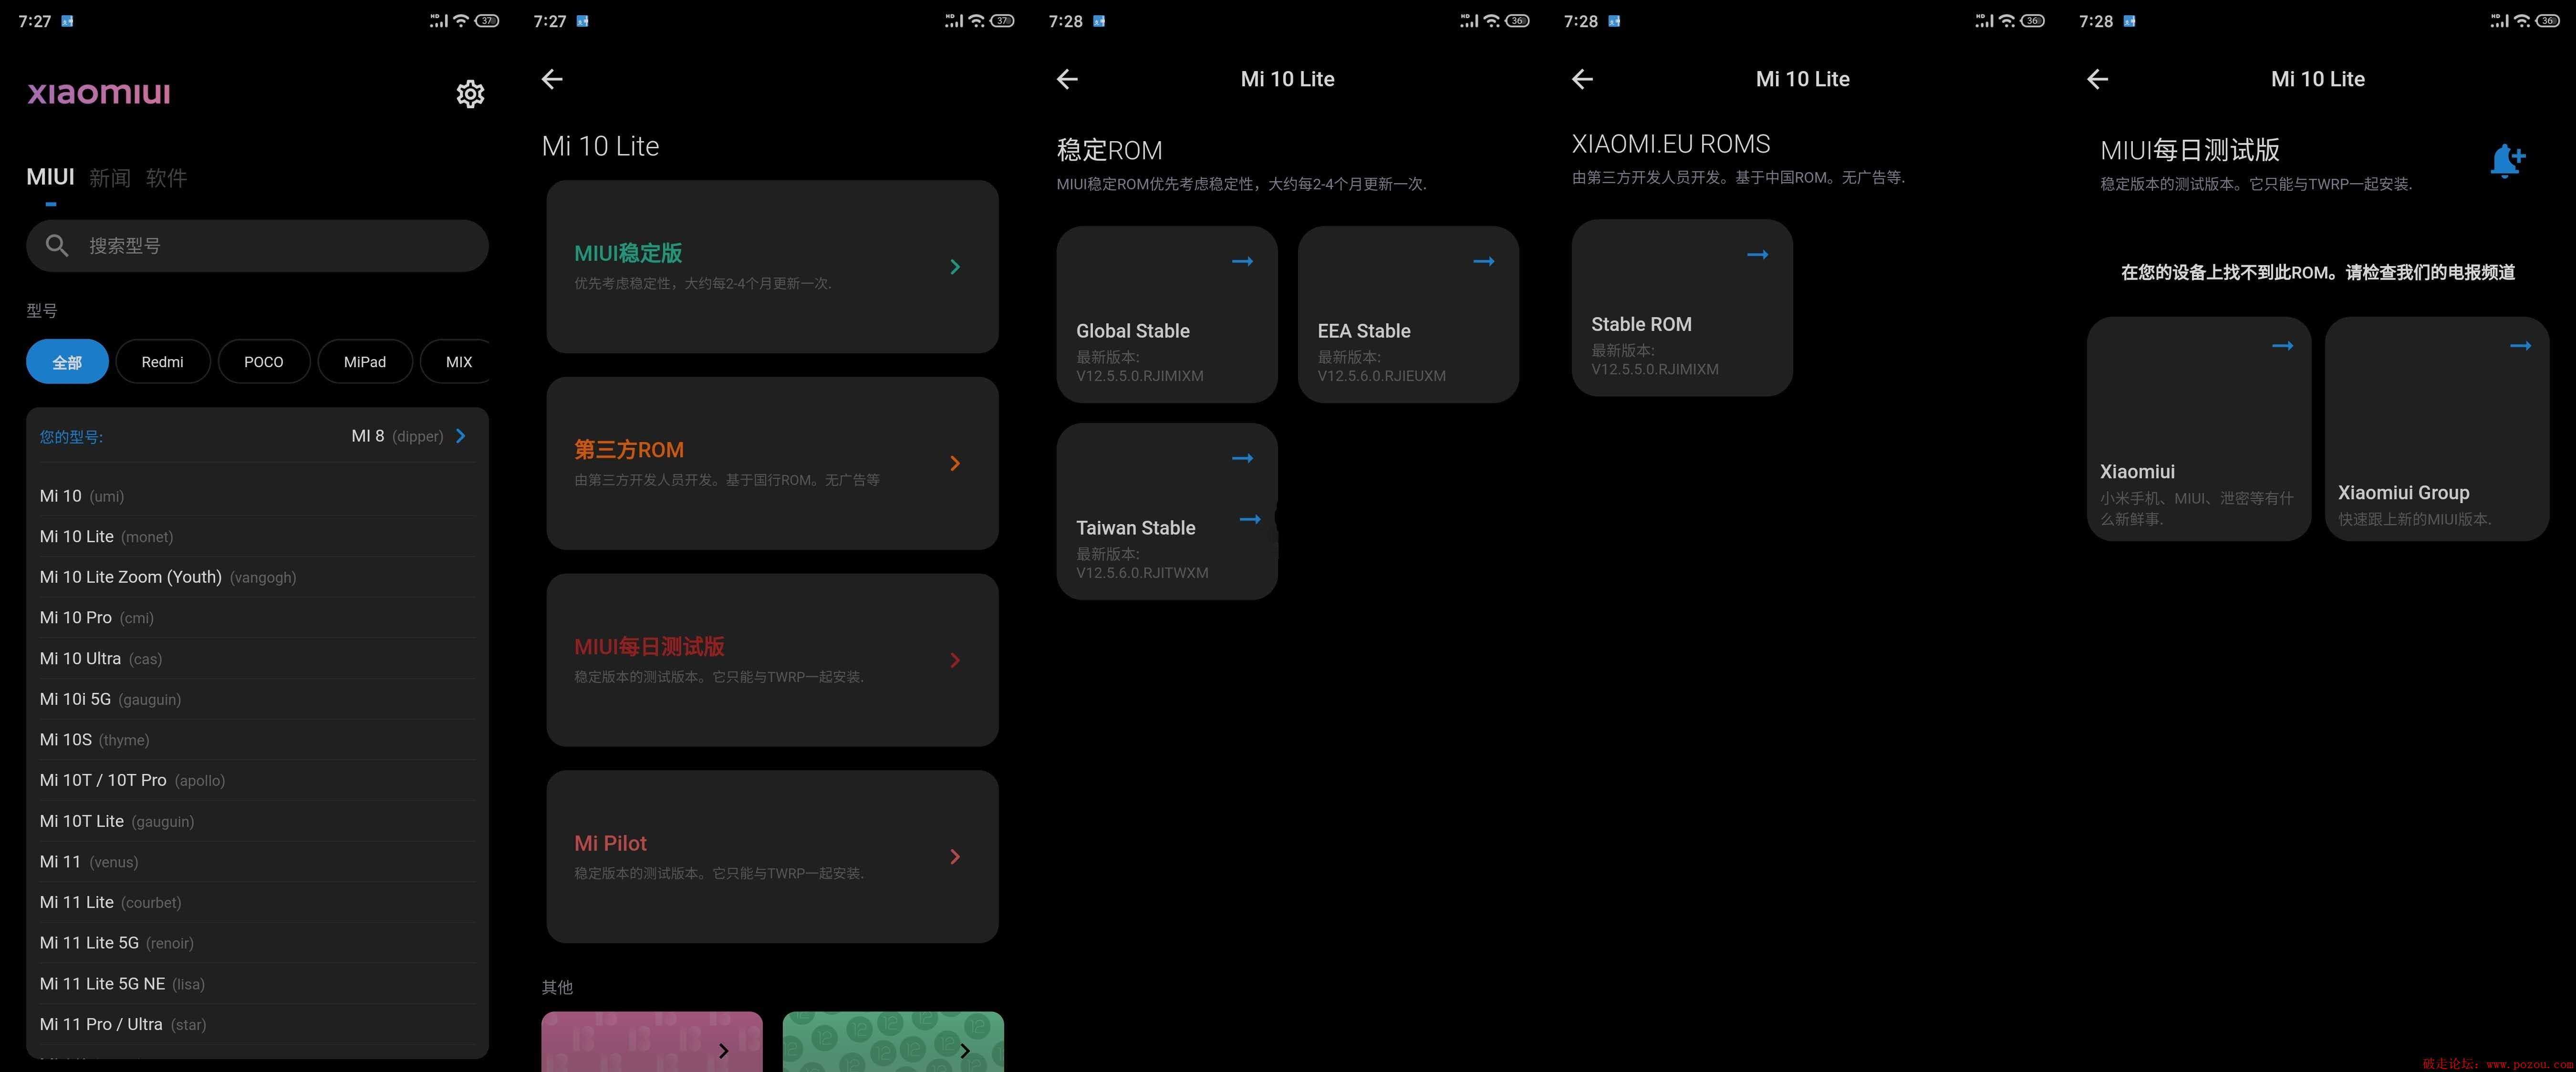Image resolution: width=2576 pixels, height=1072 pixels.
Task: Click the arrow icon on Global Stable card
Action: coord(1243,261)
